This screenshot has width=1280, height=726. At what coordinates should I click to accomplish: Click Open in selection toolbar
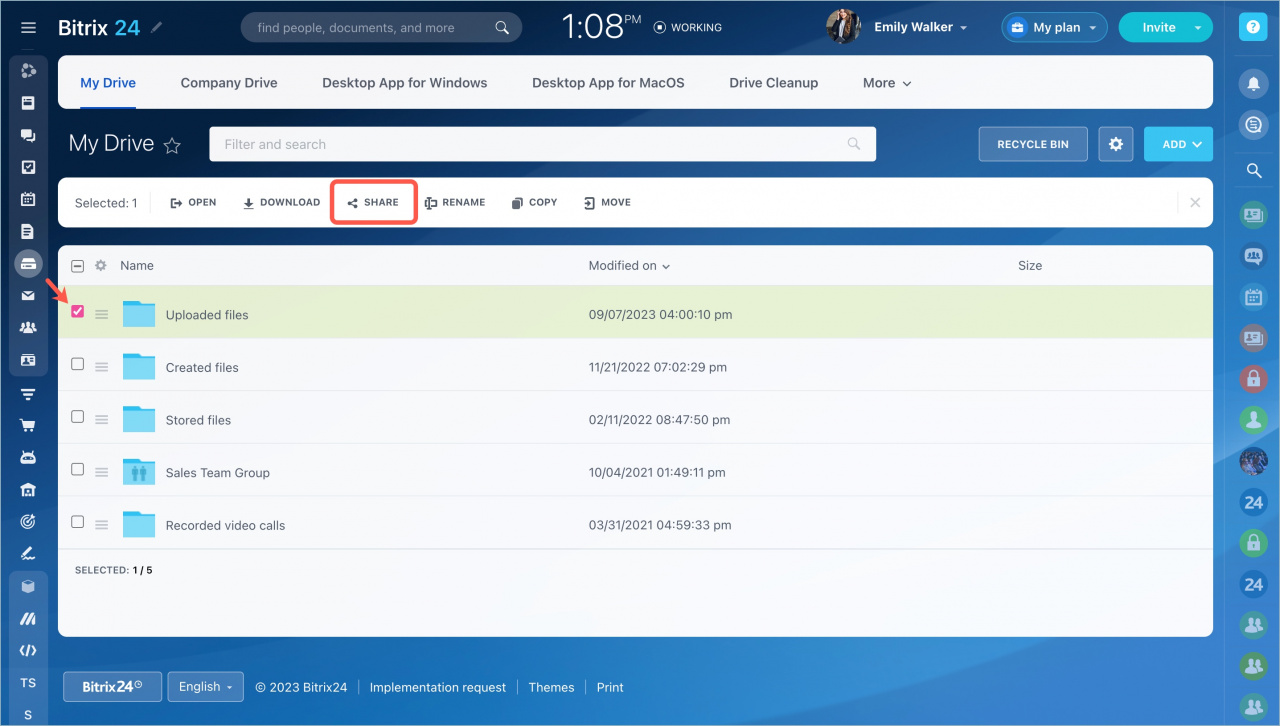click(x=193, y=202)
